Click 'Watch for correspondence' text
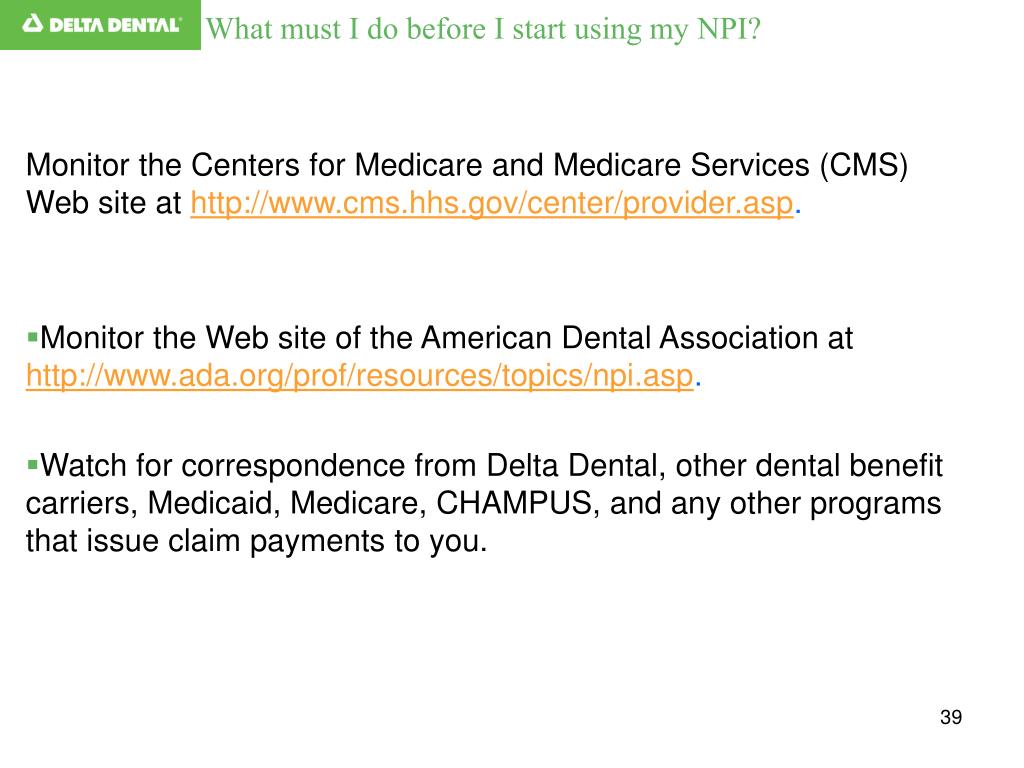 click(x=222, y=466)
